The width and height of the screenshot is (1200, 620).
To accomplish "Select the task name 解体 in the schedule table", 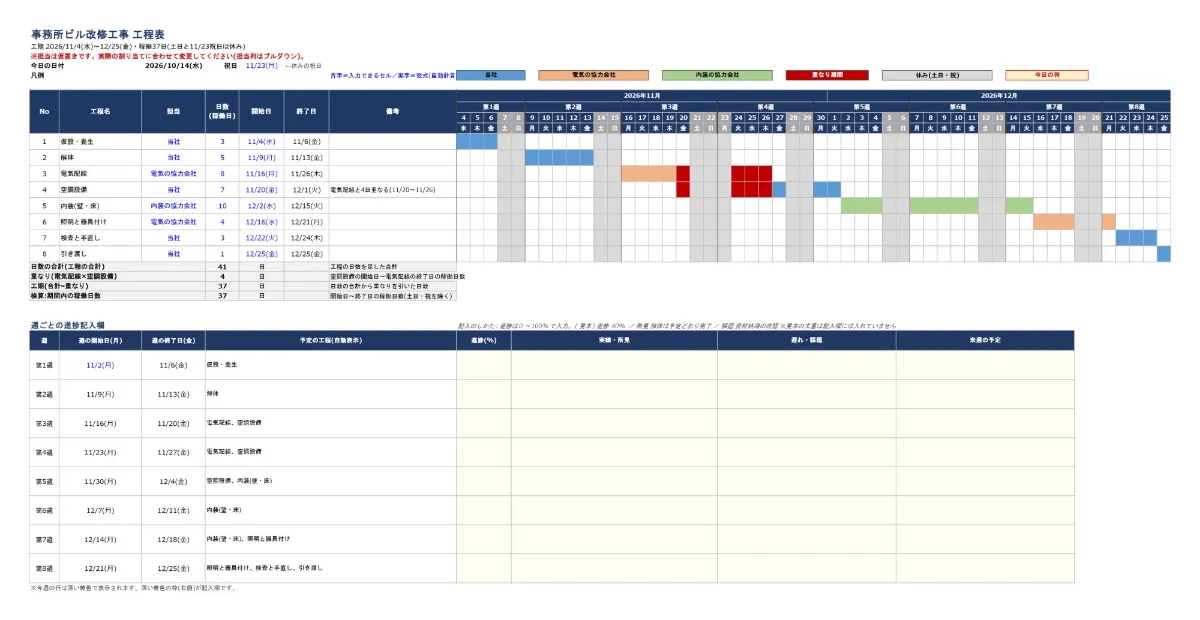I will [x=100, y=157].
